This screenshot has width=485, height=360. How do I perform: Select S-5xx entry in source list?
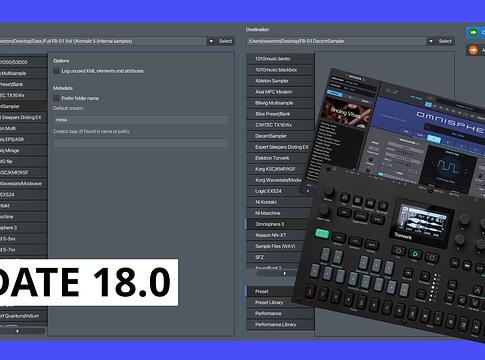tap(24, 238)
